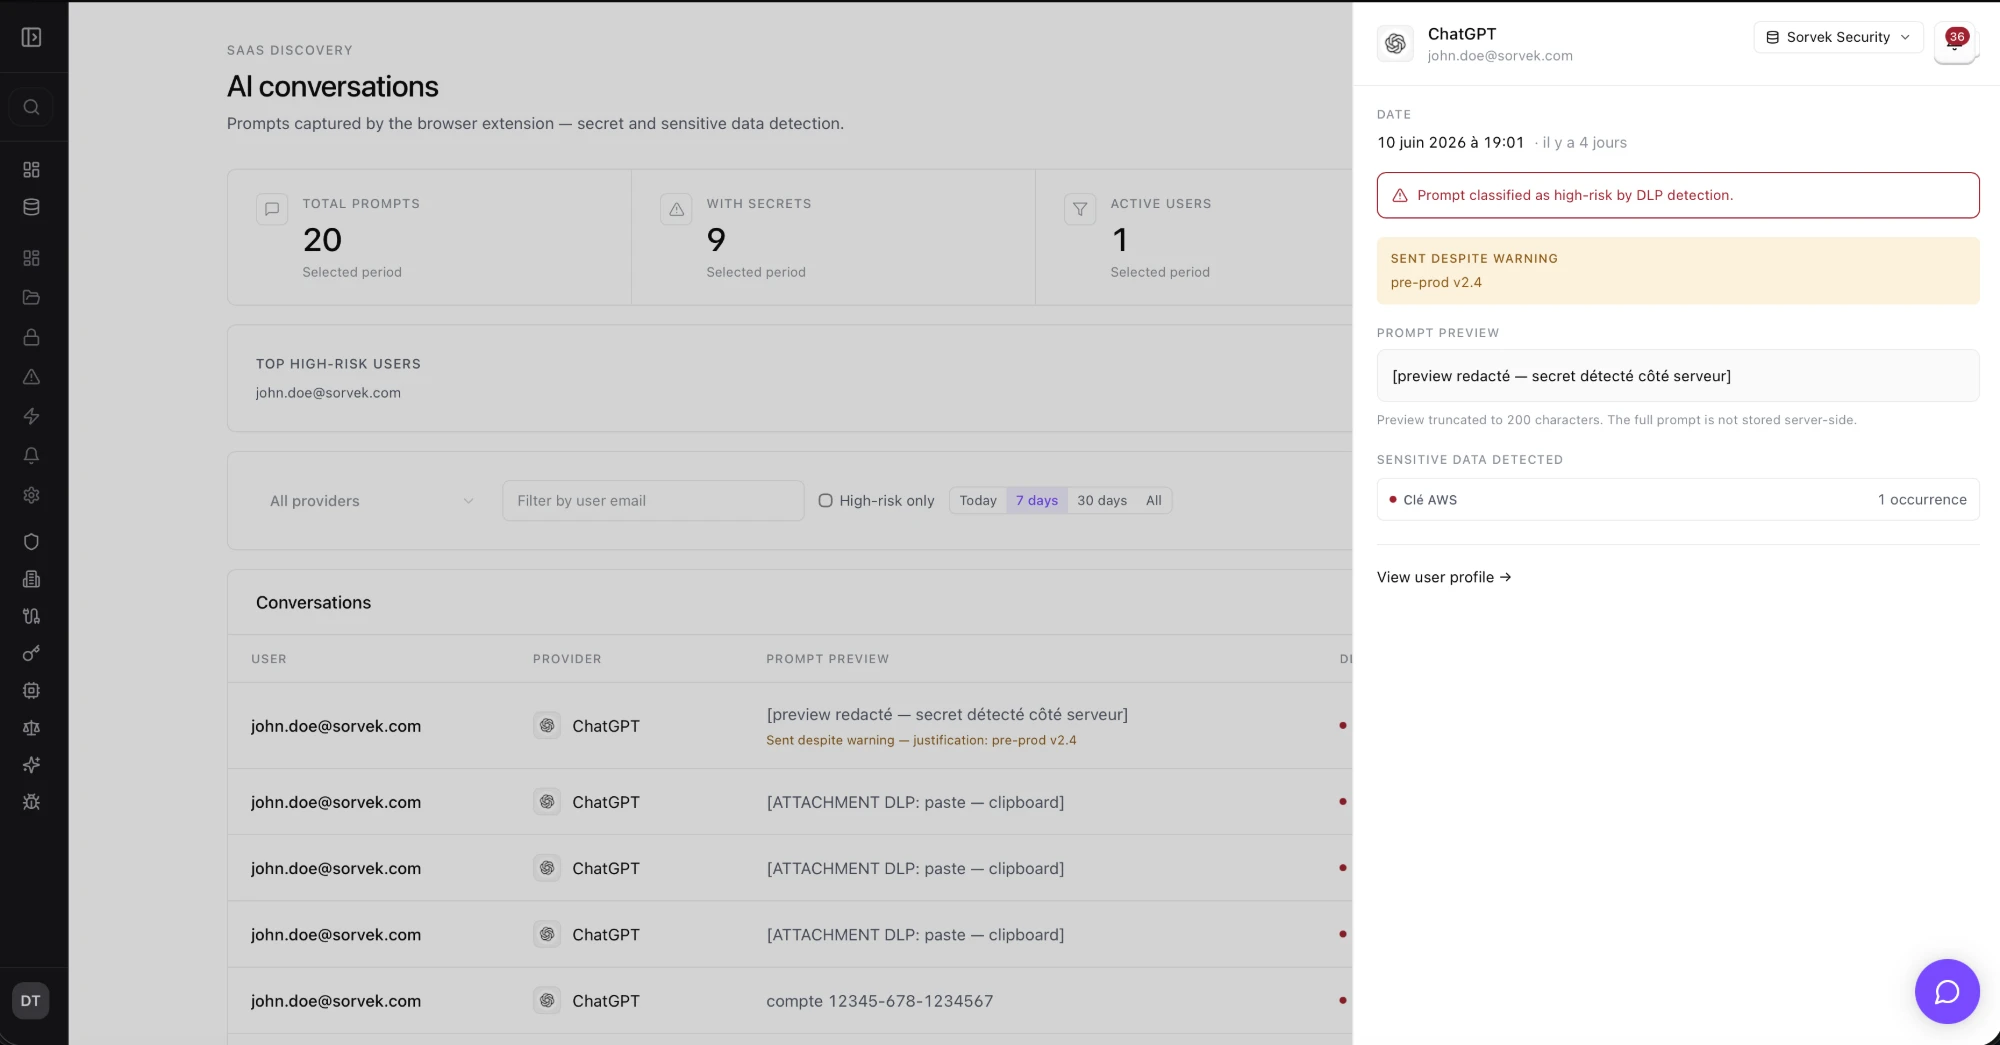The image size is (2000, 1045).
Task: Open the bell icon in the sidebar
Action: (31, 456)
